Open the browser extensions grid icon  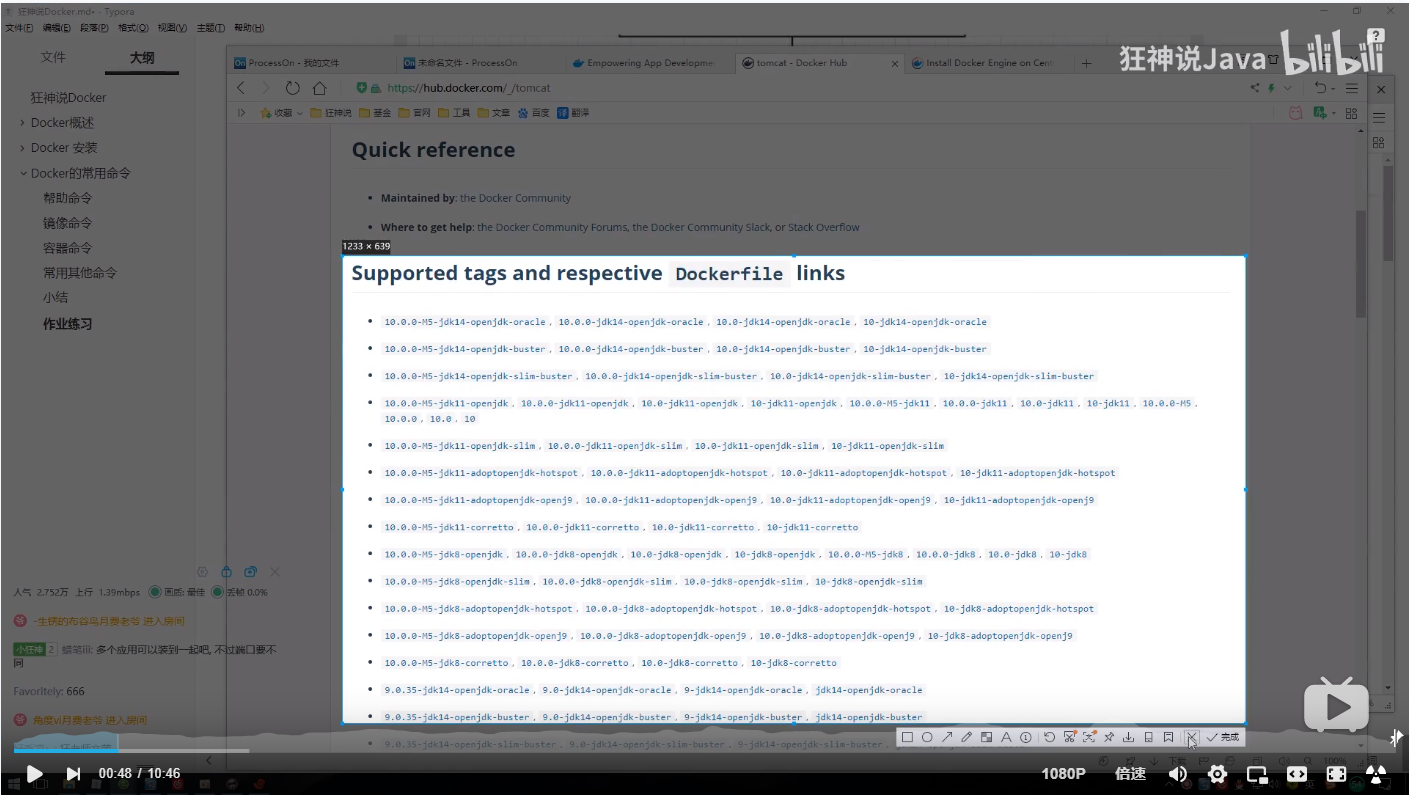coord(1351,113)
